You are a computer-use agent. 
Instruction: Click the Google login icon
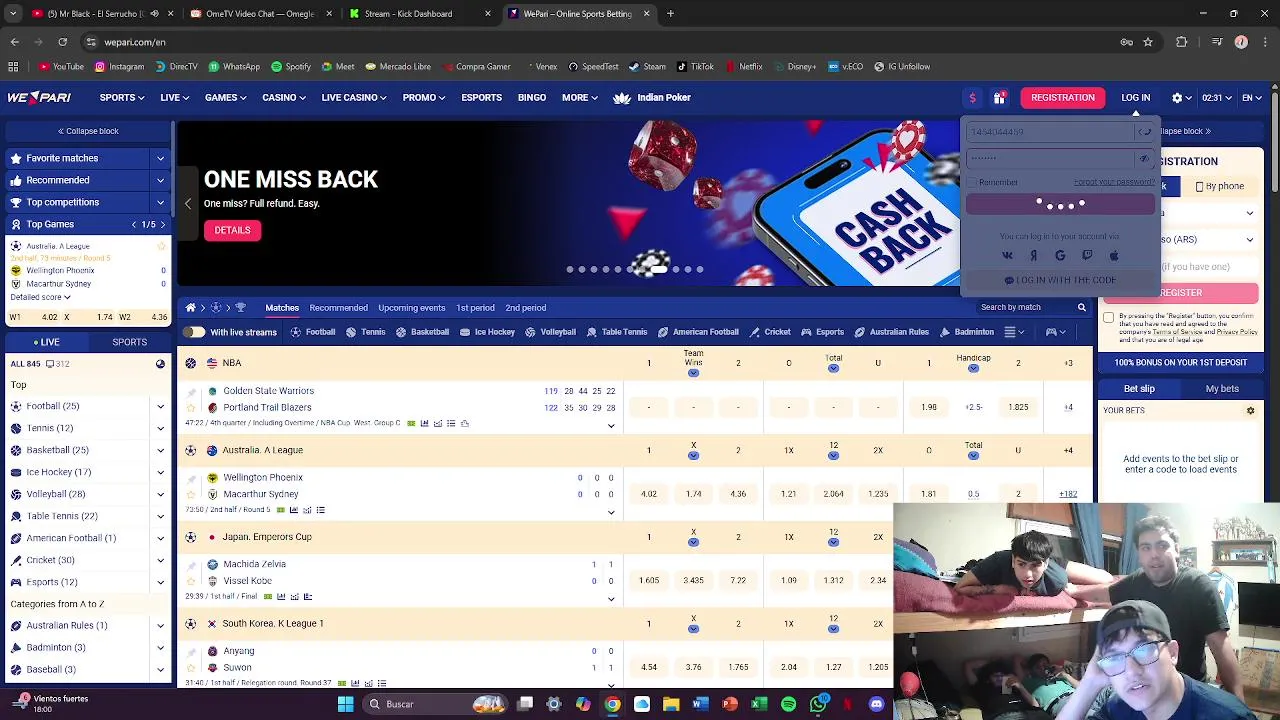[x=1060, y=256]
